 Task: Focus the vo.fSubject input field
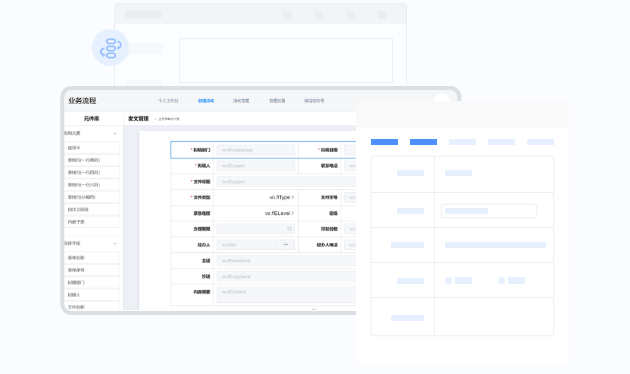click(x=286, y=182)
